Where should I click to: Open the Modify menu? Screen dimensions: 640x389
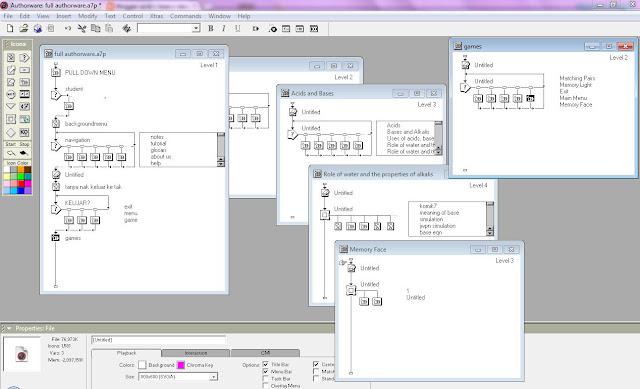[x=88, y=16]
